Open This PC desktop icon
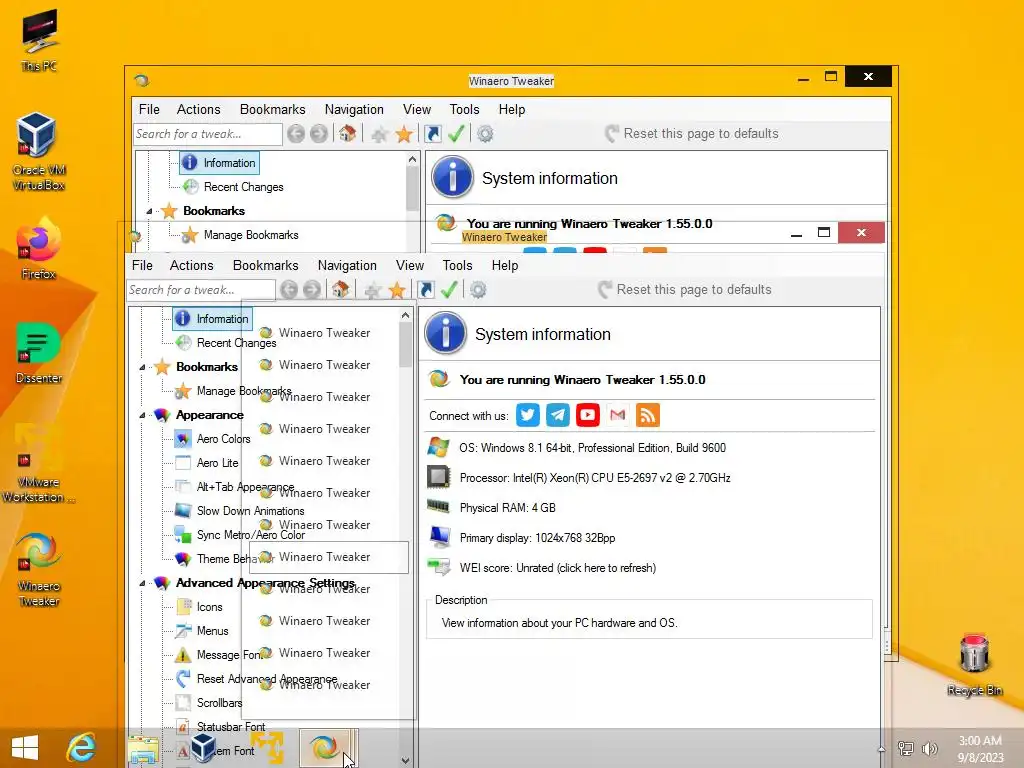The height and width of the screenshot is (768, 1024). click(x=39, y=39)
